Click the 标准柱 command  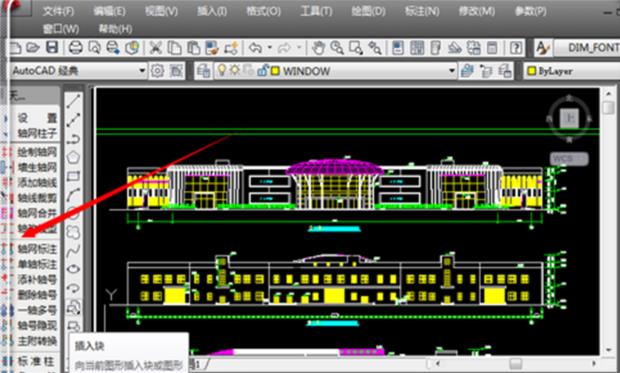pyautogui.click(x=36, y=361)
